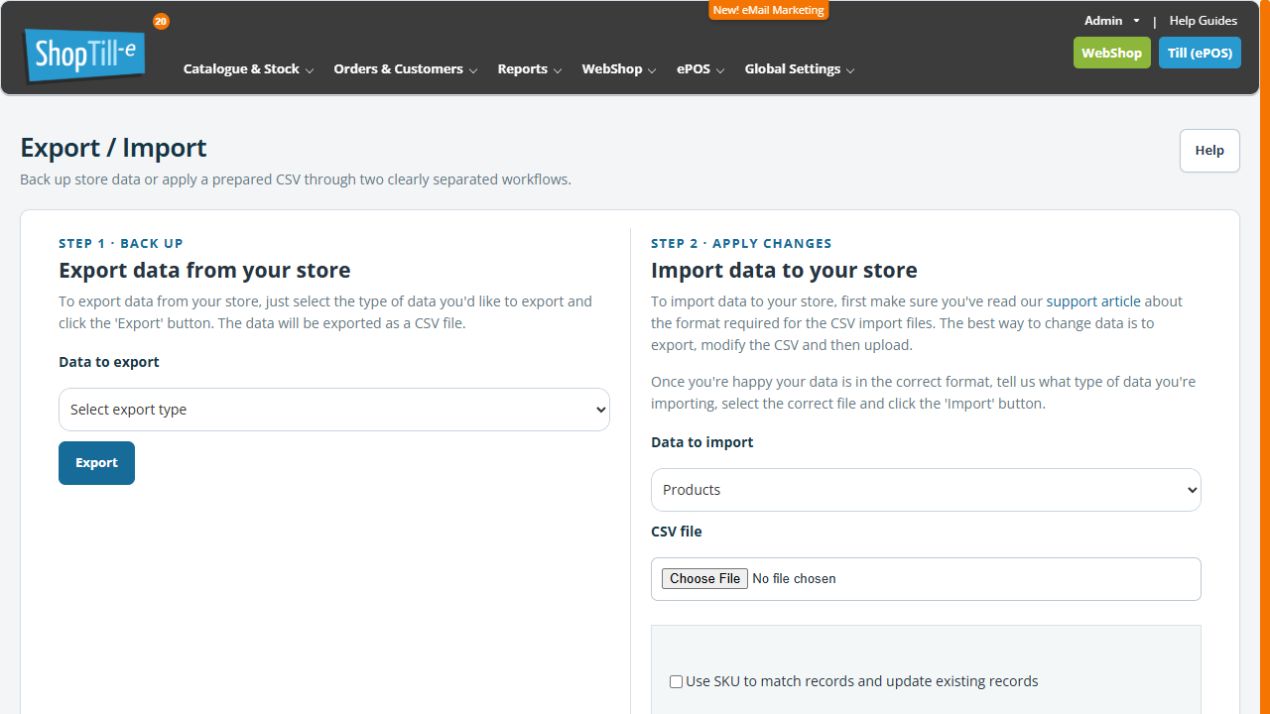Open the Global Settings menu
The height and width of the screenshot is (714, 1270).
[x=799, y=69]
